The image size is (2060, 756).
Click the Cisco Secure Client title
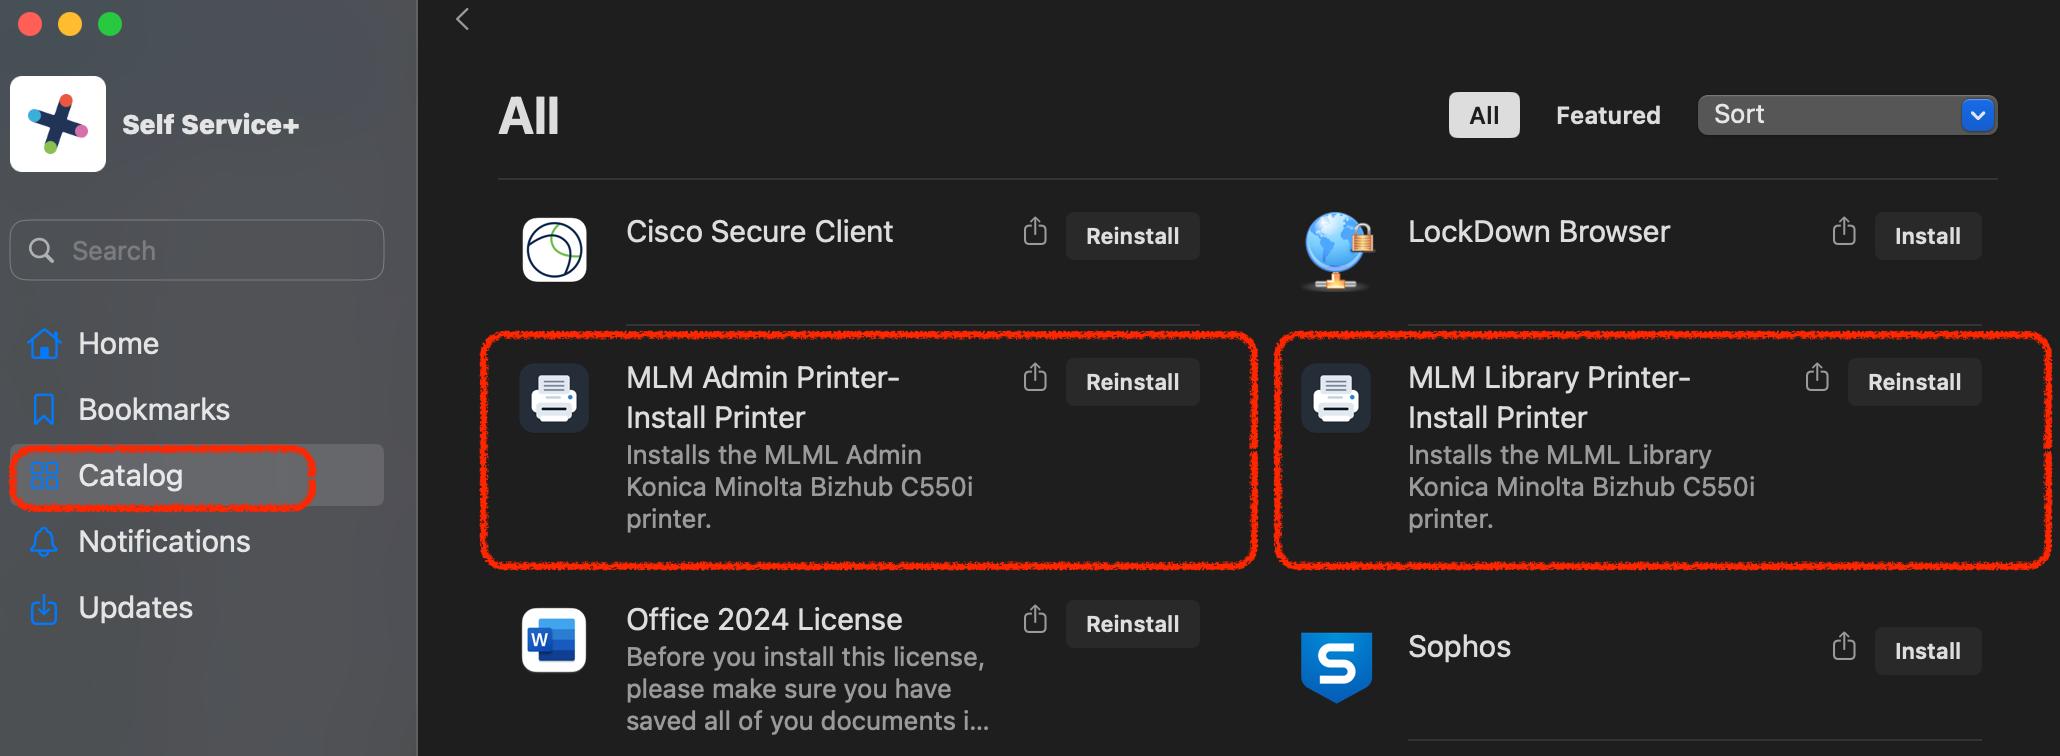pyautogui.click(x=759, y=232)
